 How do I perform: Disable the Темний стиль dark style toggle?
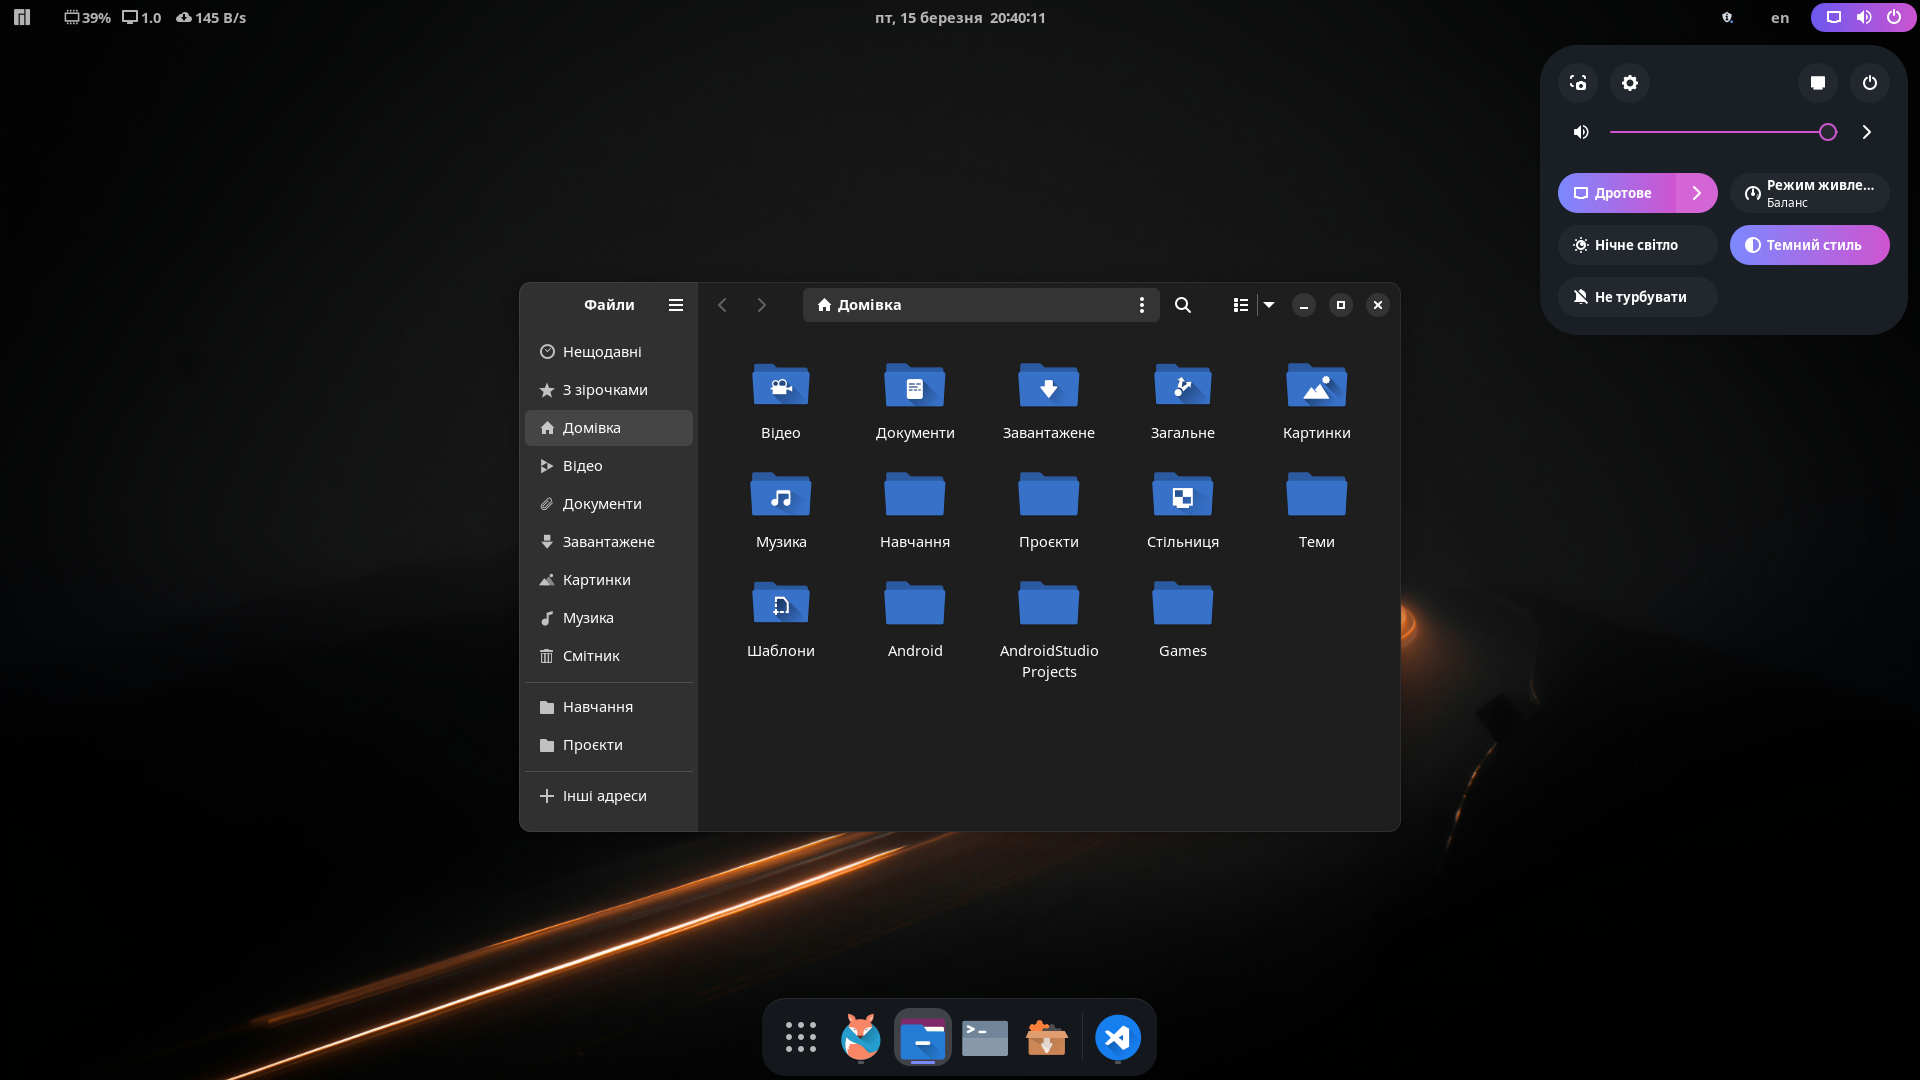[x=1809, y=245]
